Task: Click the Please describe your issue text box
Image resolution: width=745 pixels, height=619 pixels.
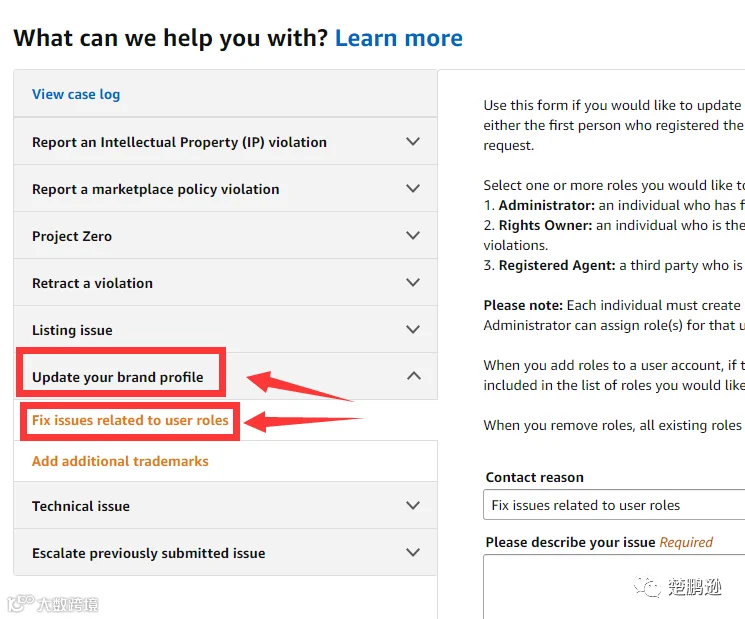Action: tap(614, 587)
